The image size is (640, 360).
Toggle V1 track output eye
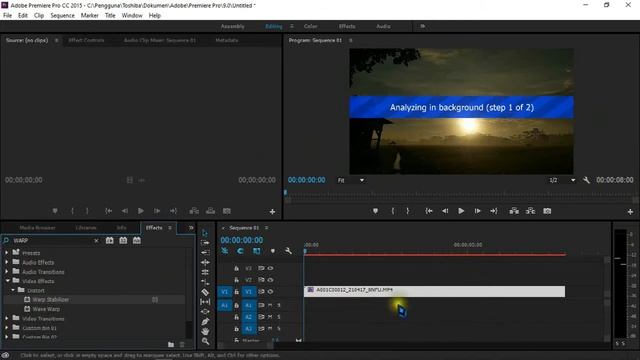coord(270,291)
